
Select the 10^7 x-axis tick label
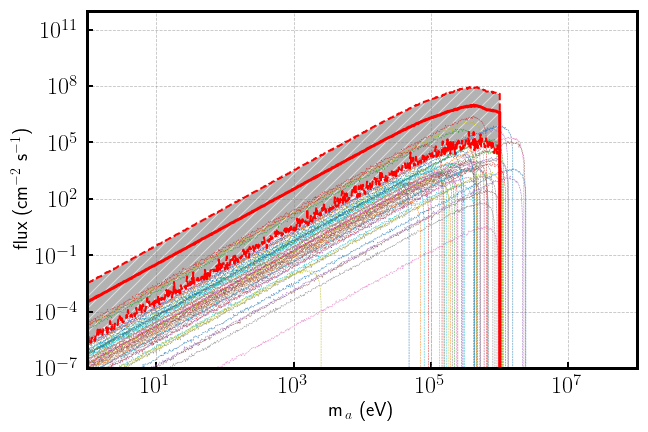coord(567,387)
